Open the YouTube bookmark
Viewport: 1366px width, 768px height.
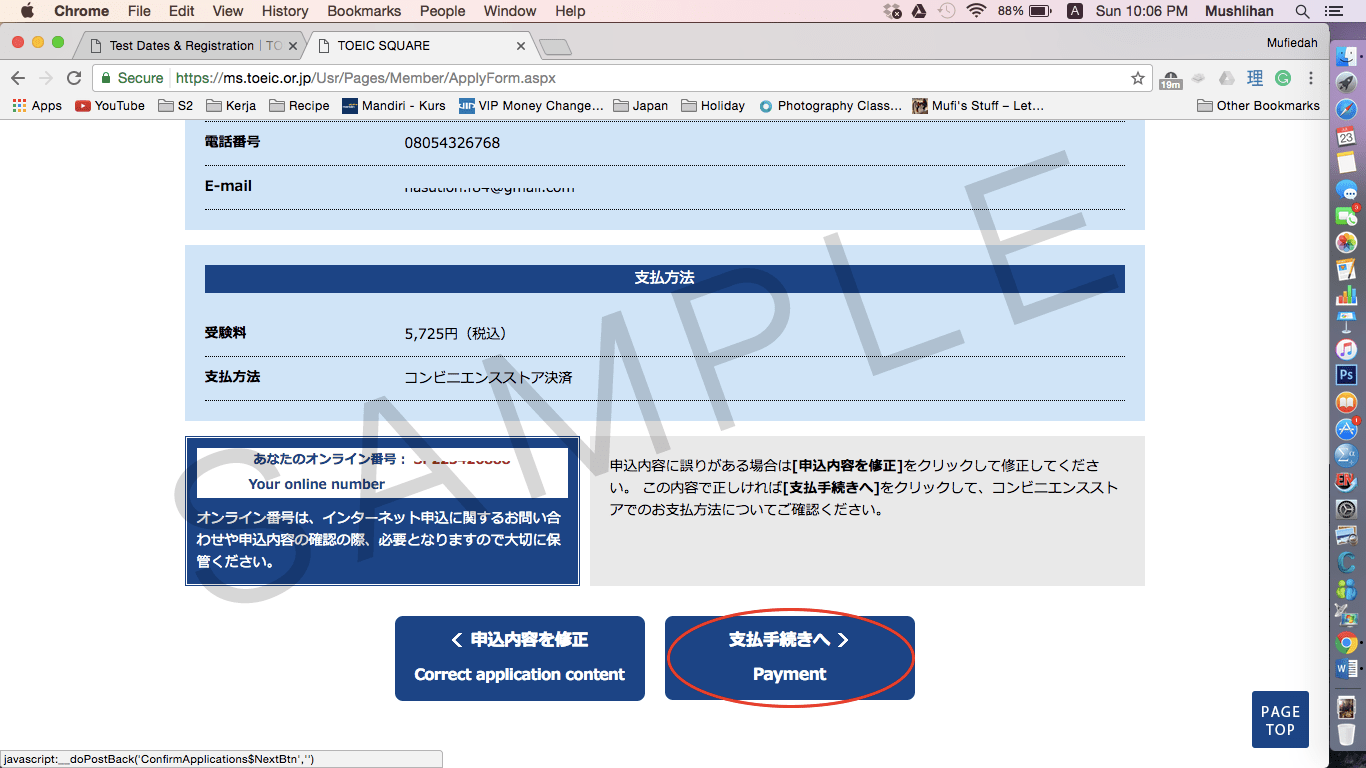click(x=110, y=106)
